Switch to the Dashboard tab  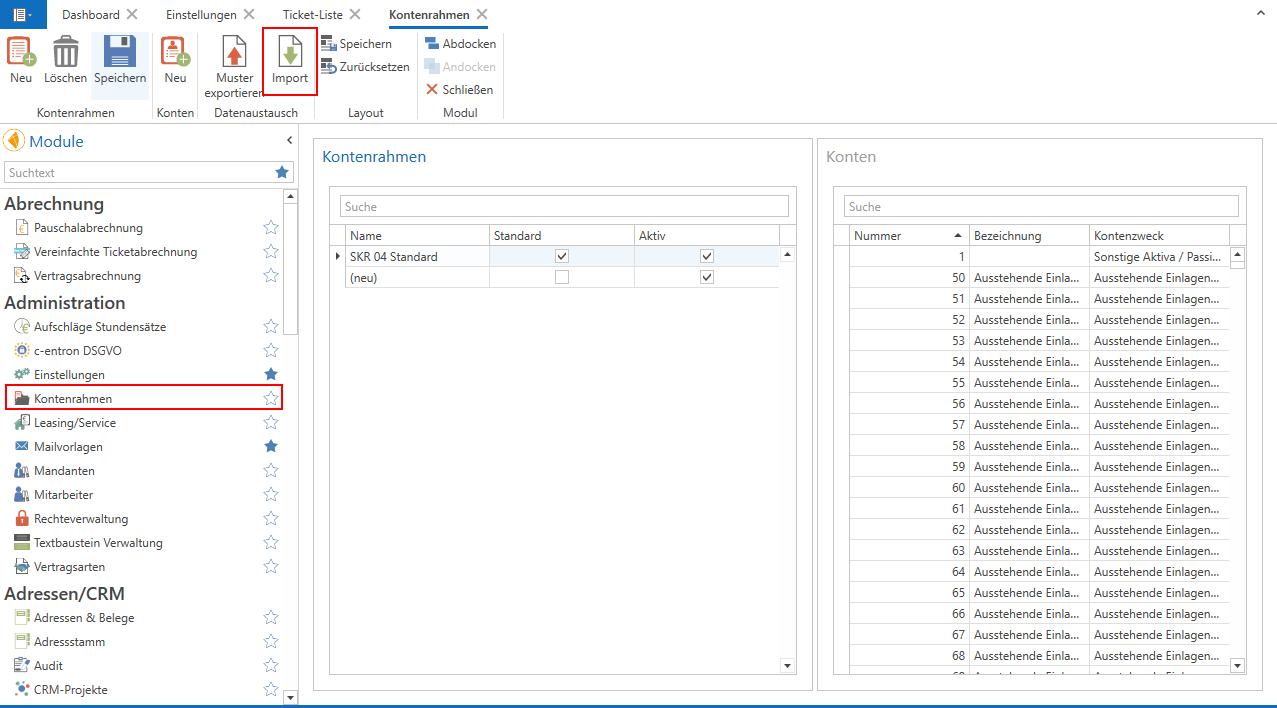click(90, 15)
